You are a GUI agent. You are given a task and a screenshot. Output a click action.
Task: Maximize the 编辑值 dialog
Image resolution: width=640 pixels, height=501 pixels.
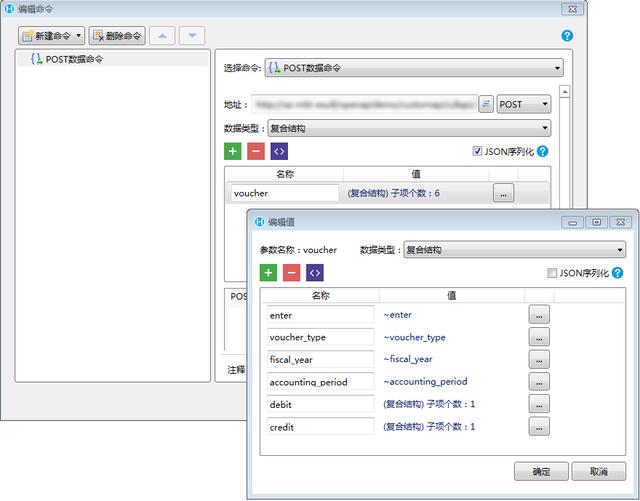click(596, 222)
